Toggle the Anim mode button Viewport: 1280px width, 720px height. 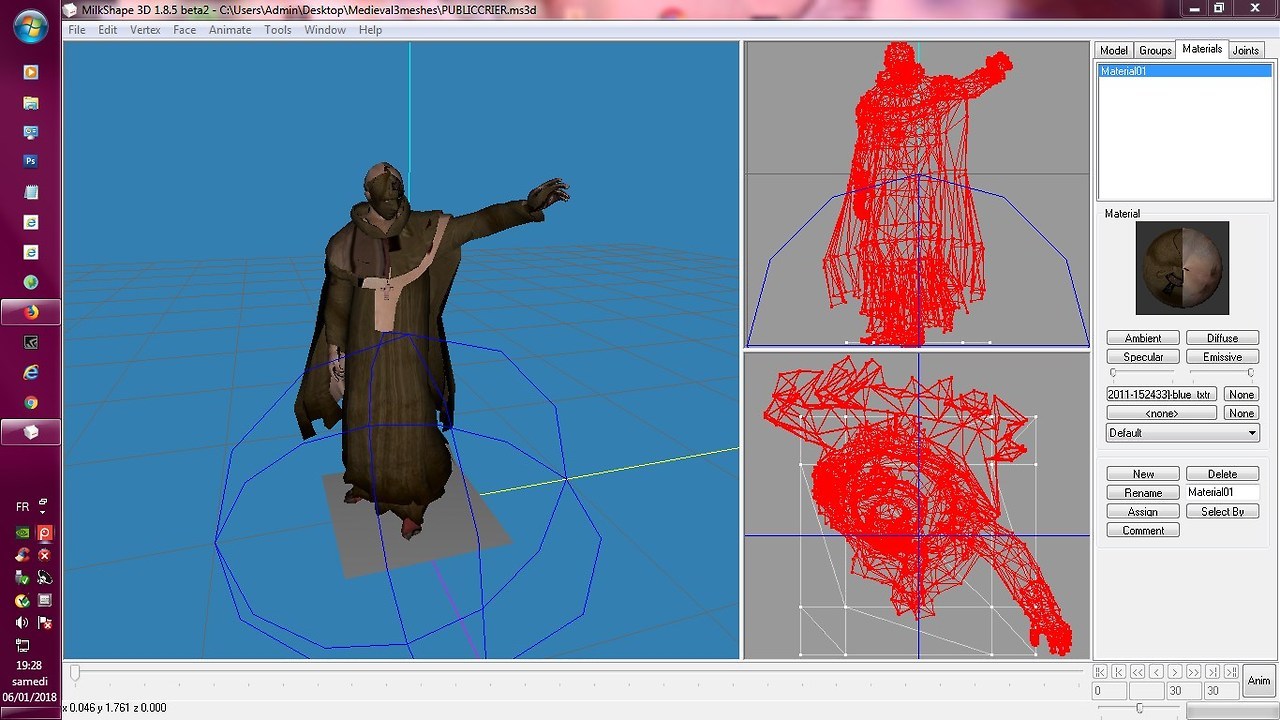[x=1258, y=681]
